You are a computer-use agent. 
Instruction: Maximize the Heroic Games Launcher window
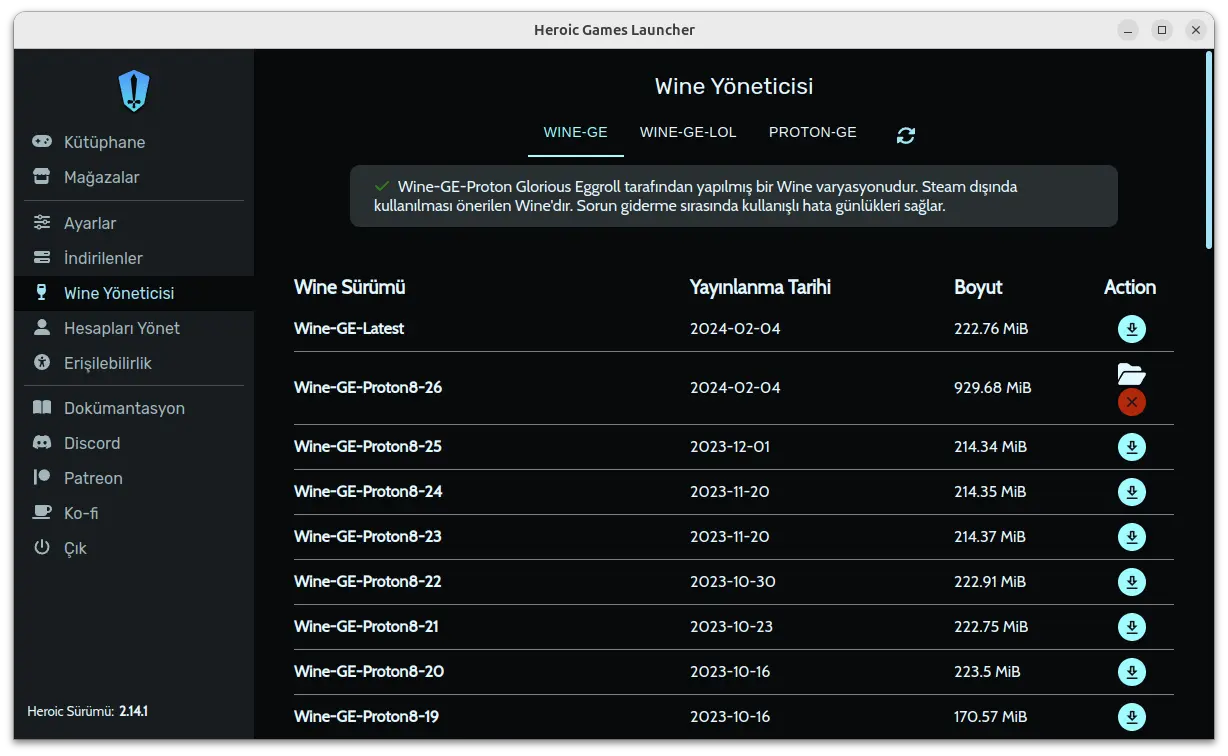point(1162,30)
